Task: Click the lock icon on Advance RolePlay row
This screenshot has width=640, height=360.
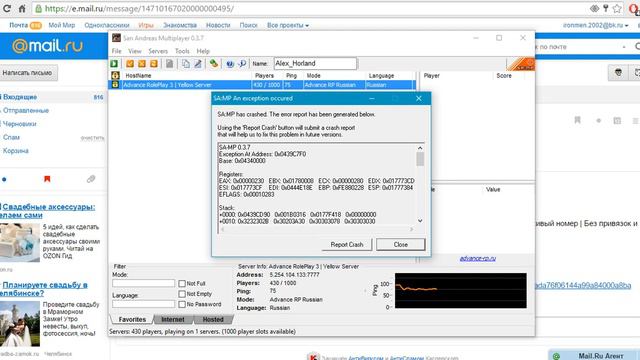Action: coord(116,84)
